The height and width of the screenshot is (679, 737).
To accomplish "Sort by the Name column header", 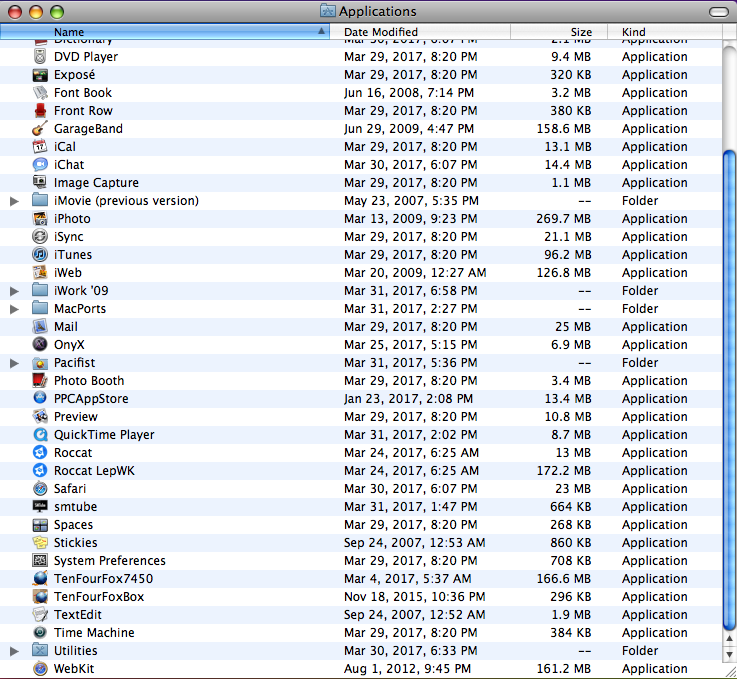I will tap(165, 32).
